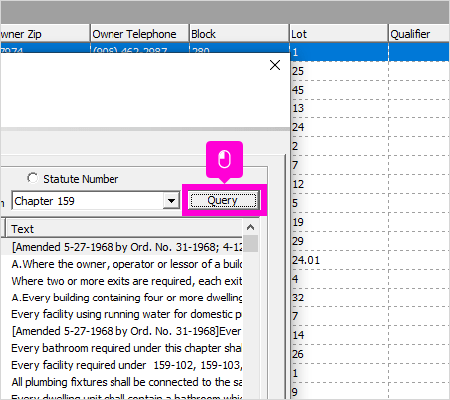
Task: Click the Text column header in results
Action: pyautogui.click(x=124, y=229)
